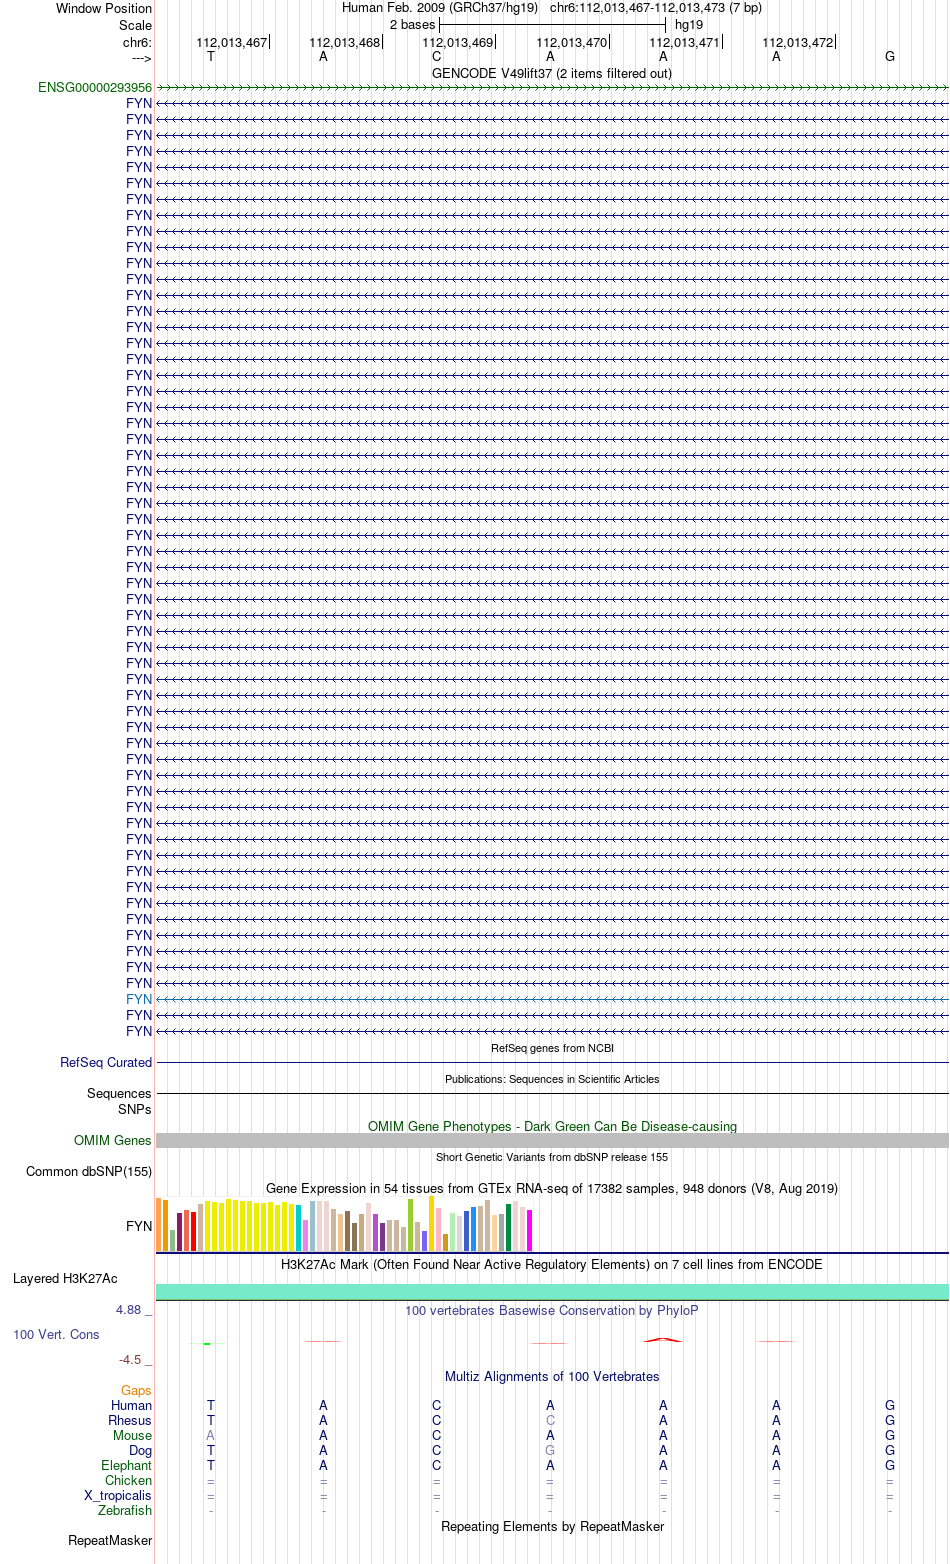Click the reference base G at right end

(890, 57)
